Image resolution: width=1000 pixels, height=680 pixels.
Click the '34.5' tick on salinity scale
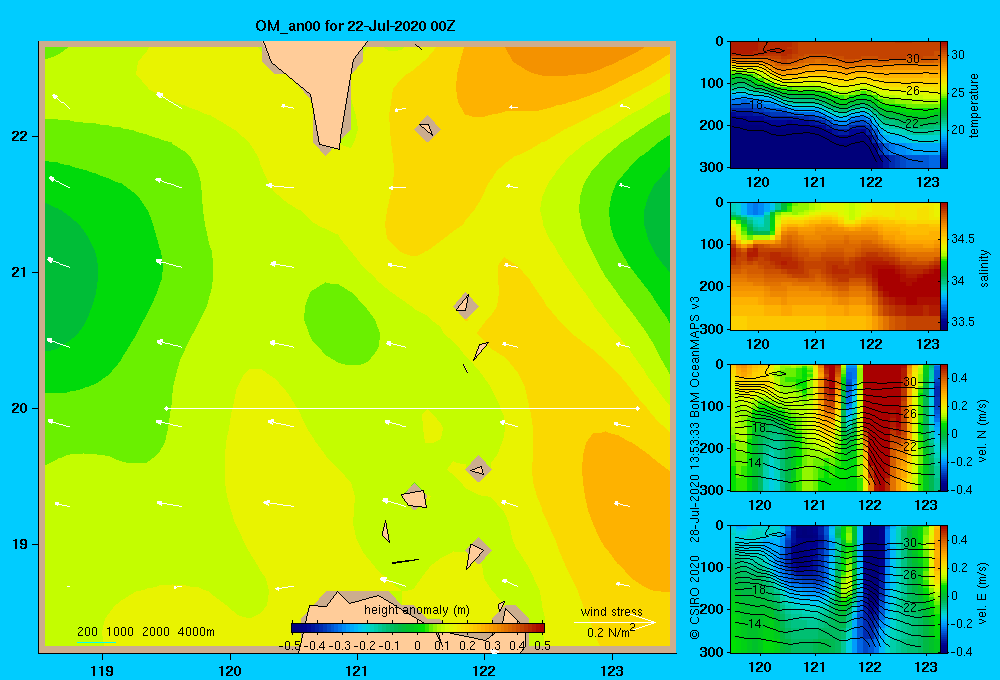coord(962,239)
